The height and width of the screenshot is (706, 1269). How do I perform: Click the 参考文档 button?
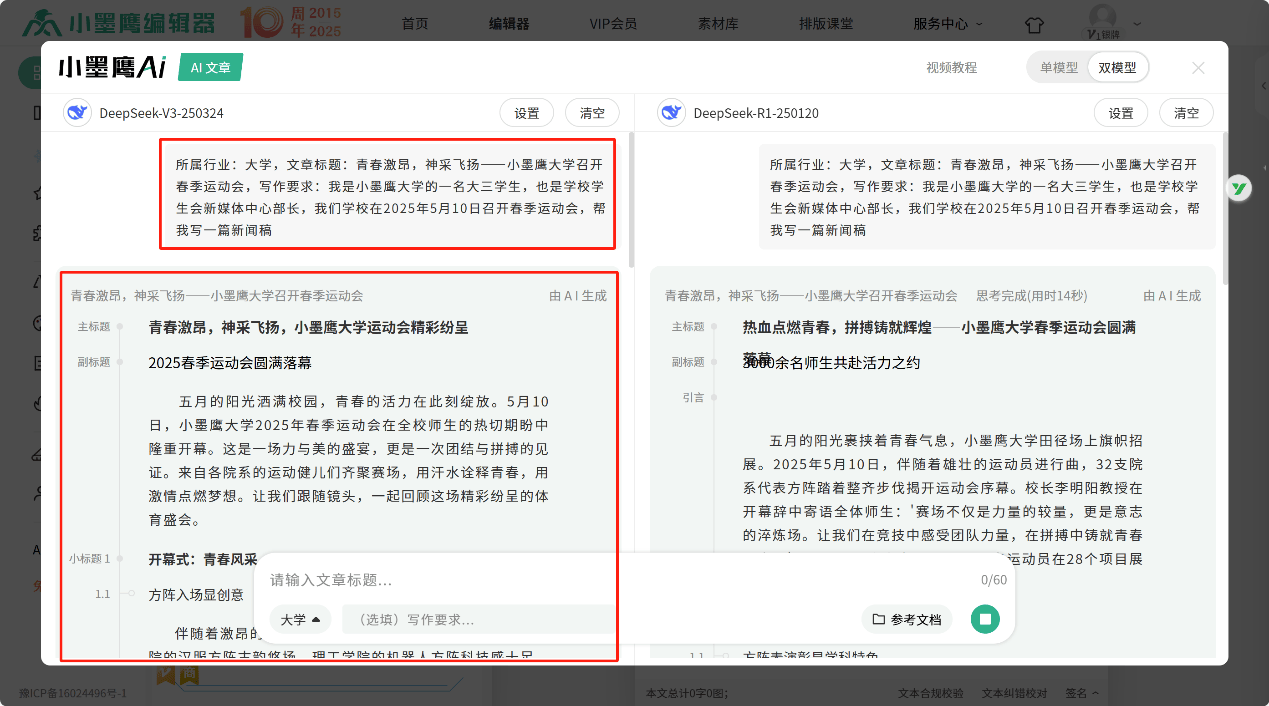coord(906,619)
